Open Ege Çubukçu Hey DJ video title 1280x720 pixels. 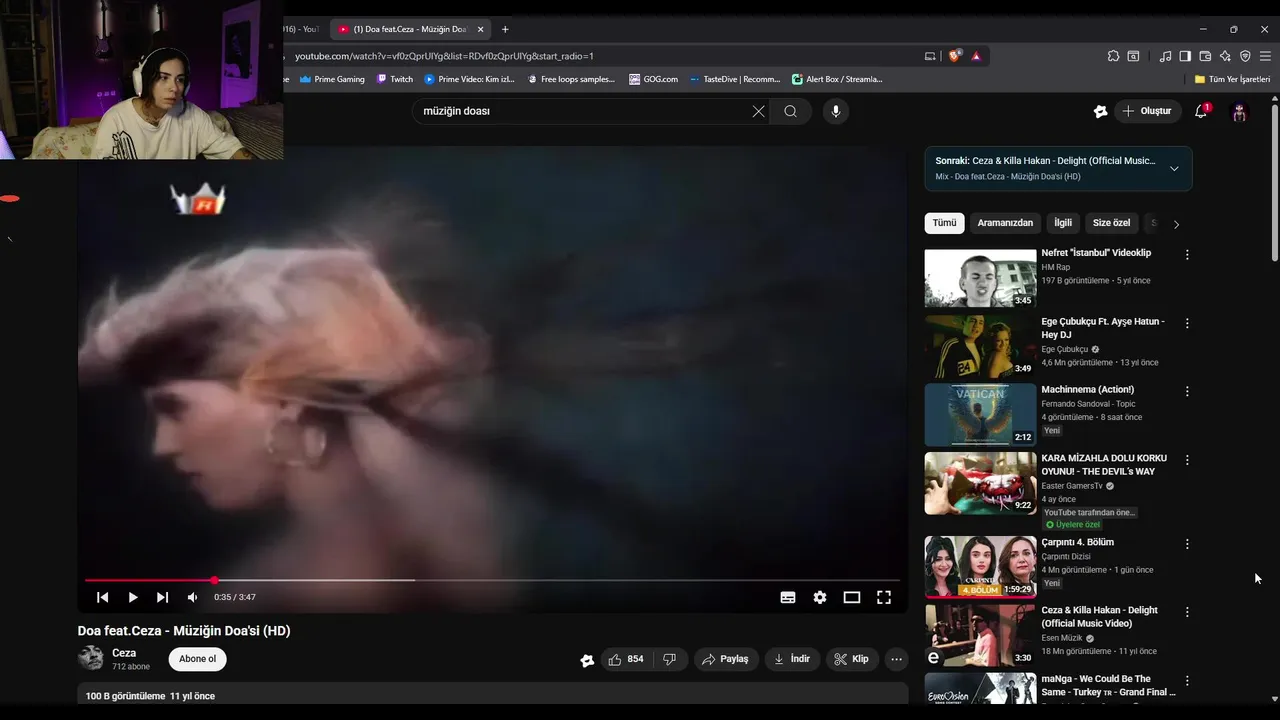point(1103,328)
